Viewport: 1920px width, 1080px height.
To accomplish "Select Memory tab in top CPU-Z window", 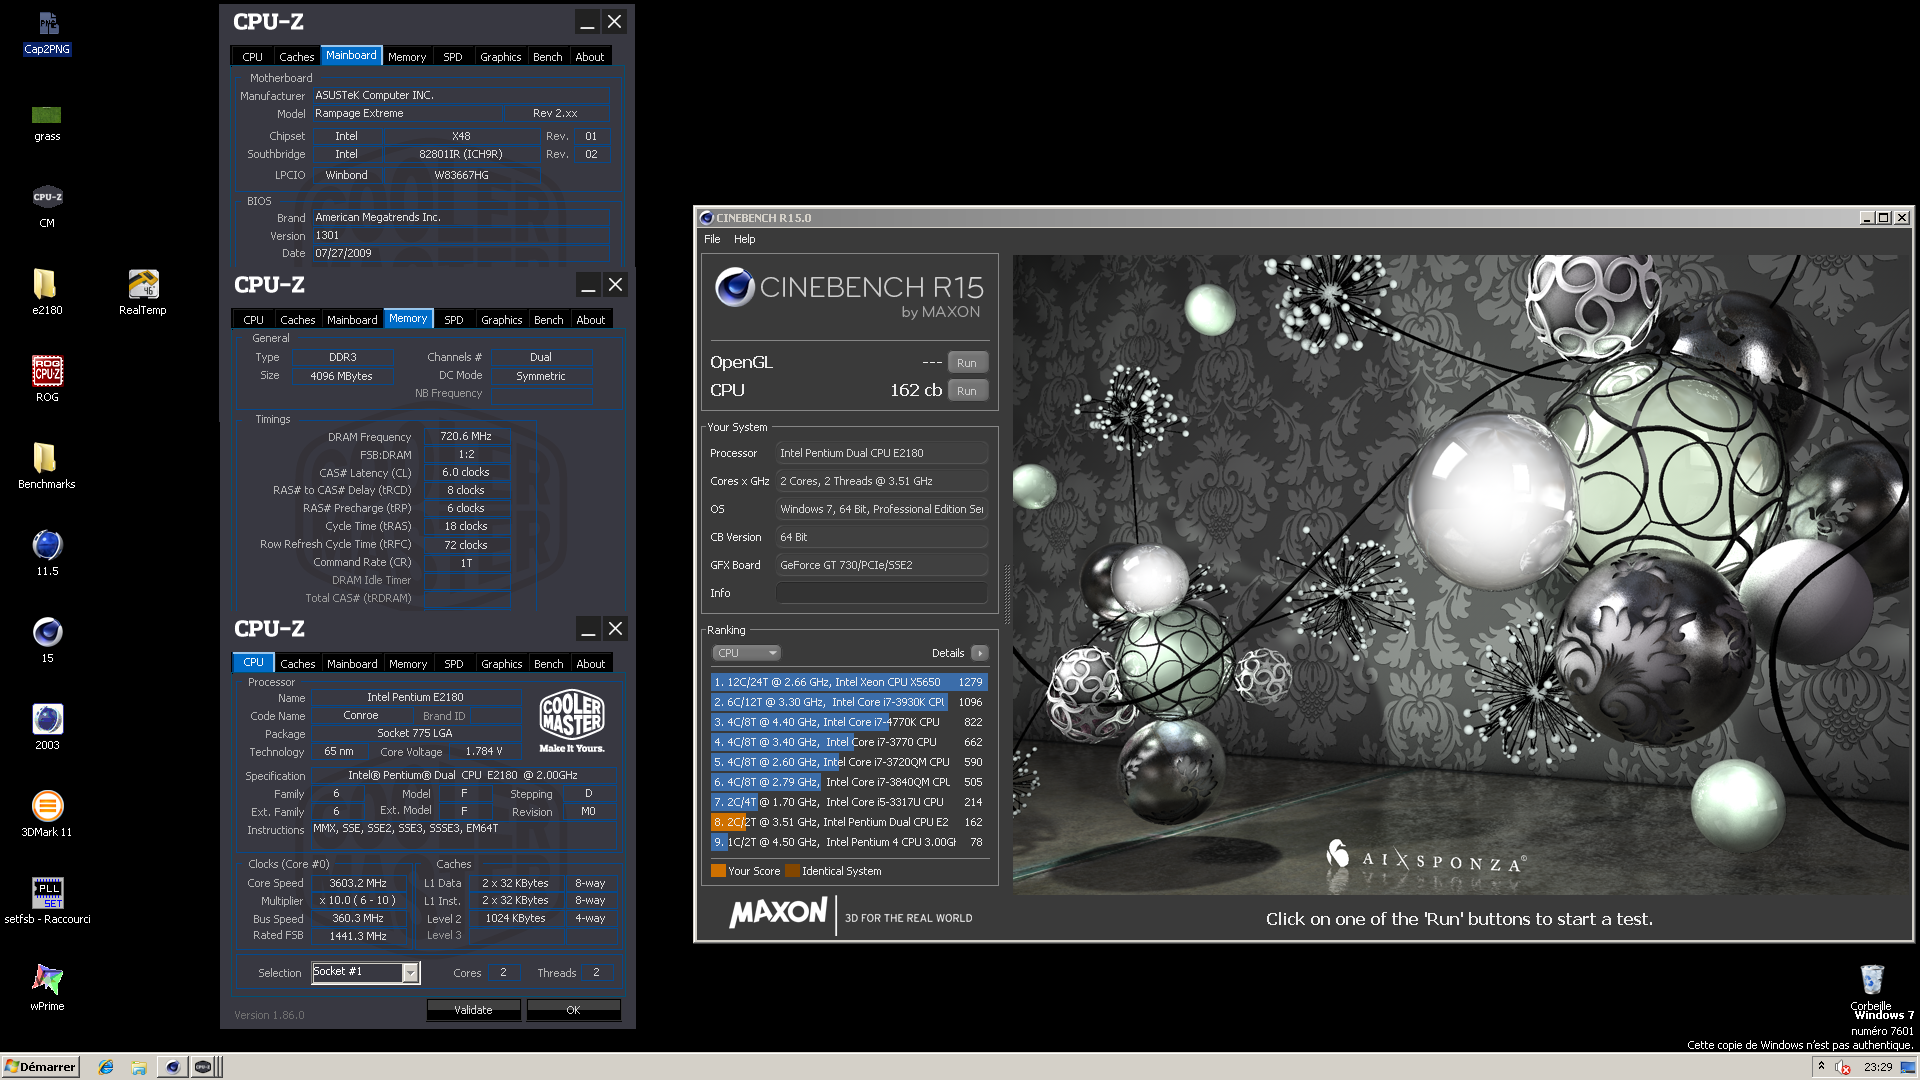I will click(x=407, y=57).
